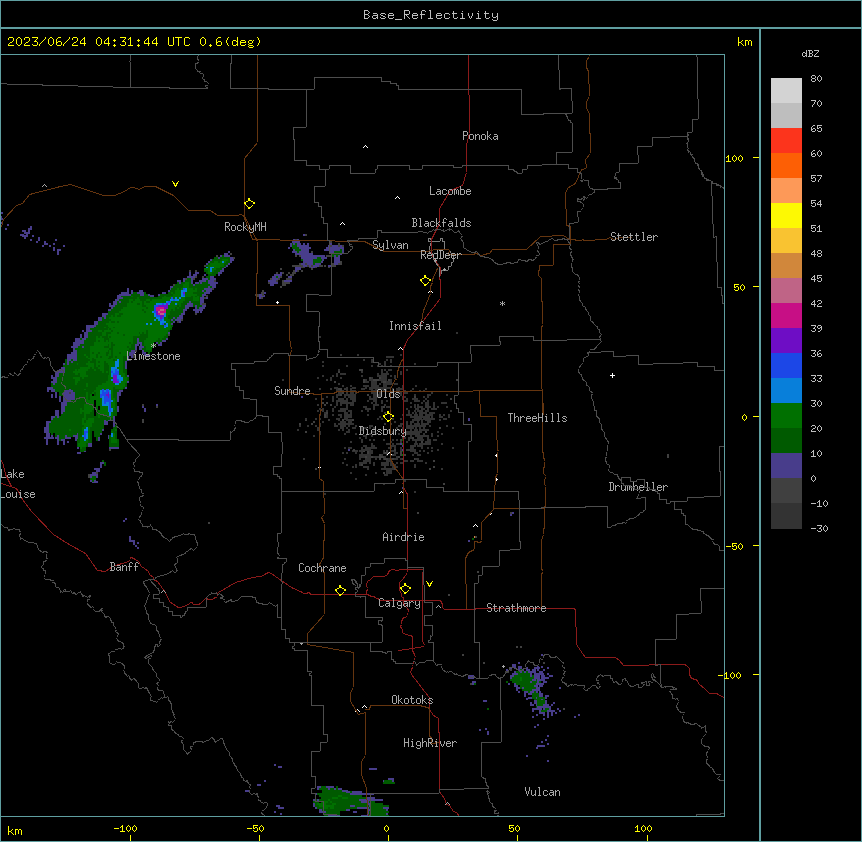Click the Lake Louise label
The image size is (862, 842).
pos(18,484)
